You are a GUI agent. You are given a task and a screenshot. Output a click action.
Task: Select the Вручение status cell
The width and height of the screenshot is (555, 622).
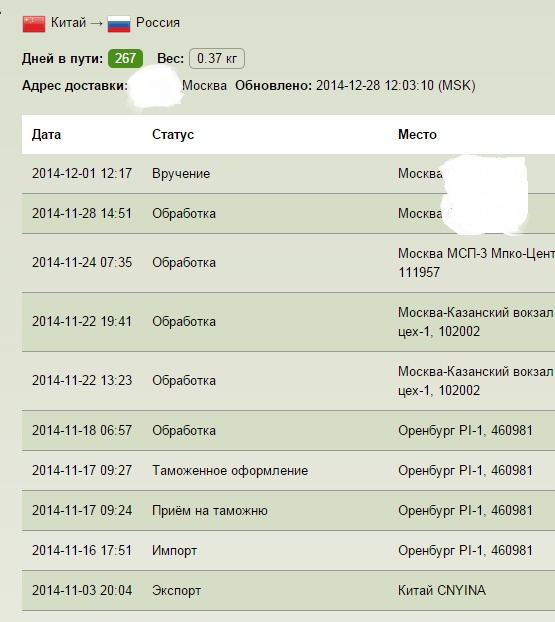(181, 174)
